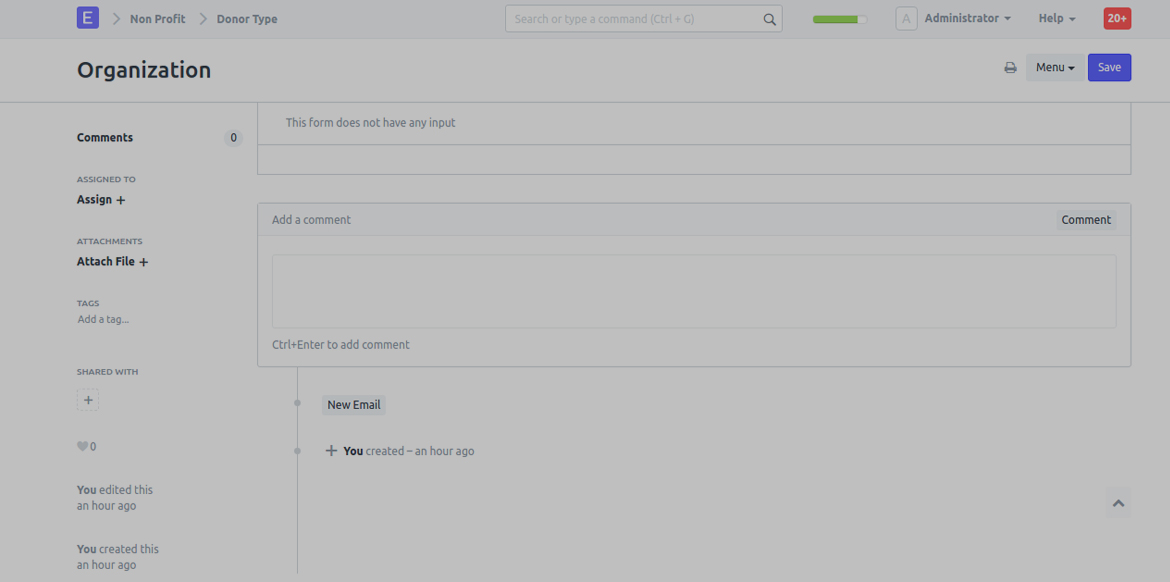The width and height of the screenshot is (1170, 582).
Task: Click the purple E home logo
Action: [88, 18]
